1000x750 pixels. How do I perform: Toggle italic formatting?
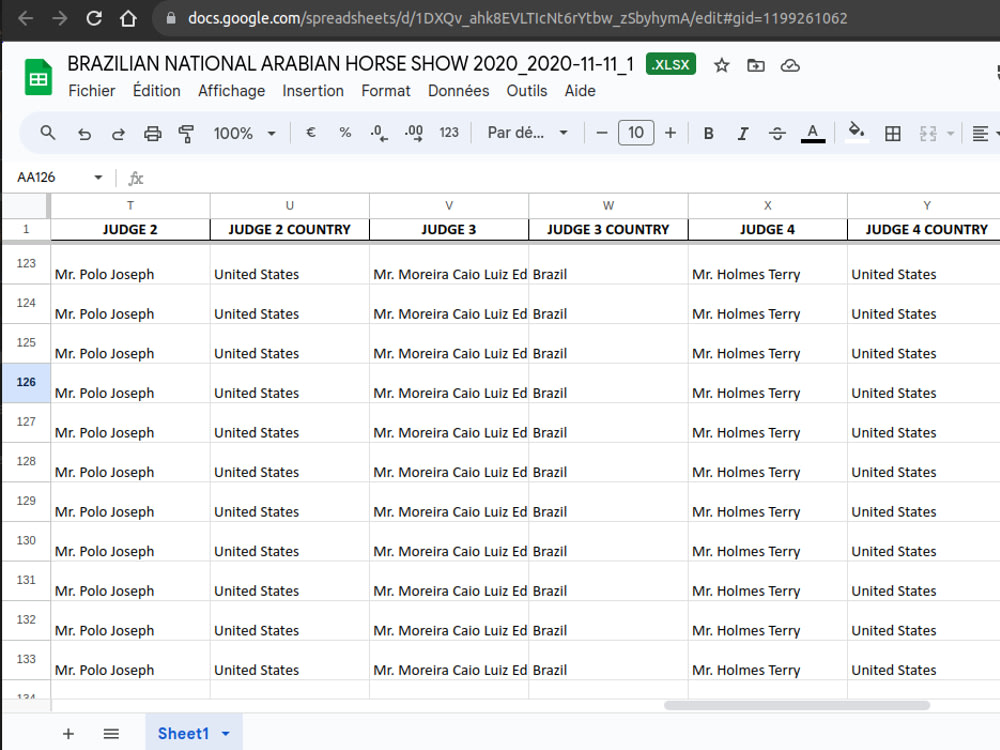[x=743, y=133]
